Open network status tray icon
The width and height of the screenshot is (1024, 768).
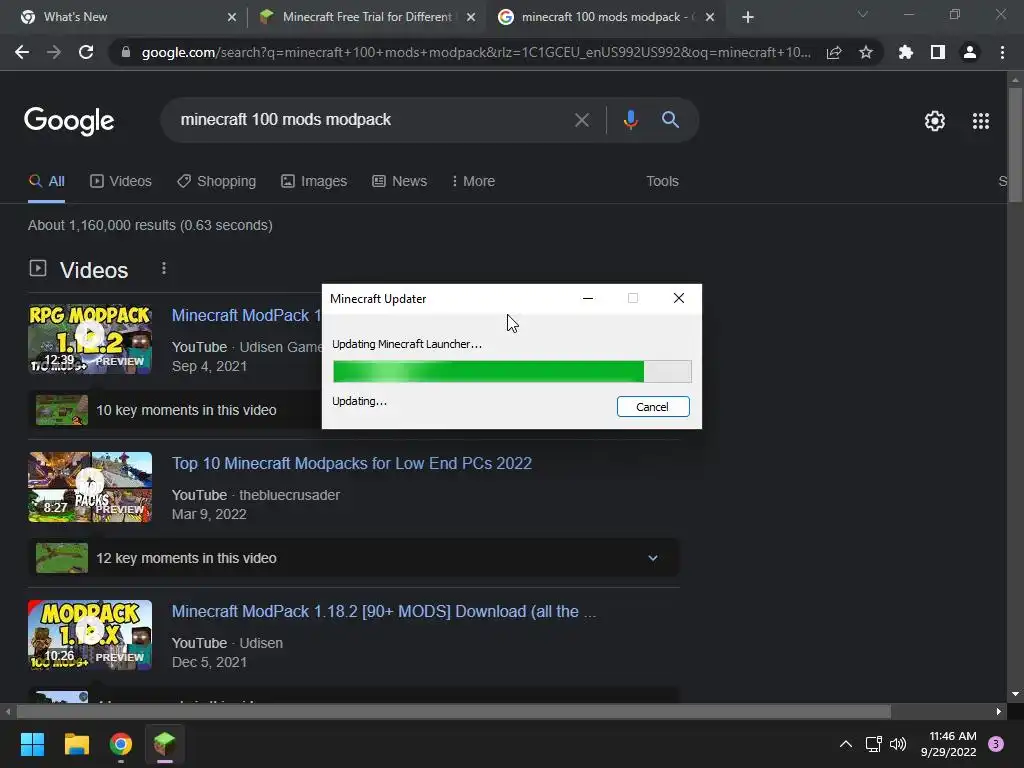[873, 744]
